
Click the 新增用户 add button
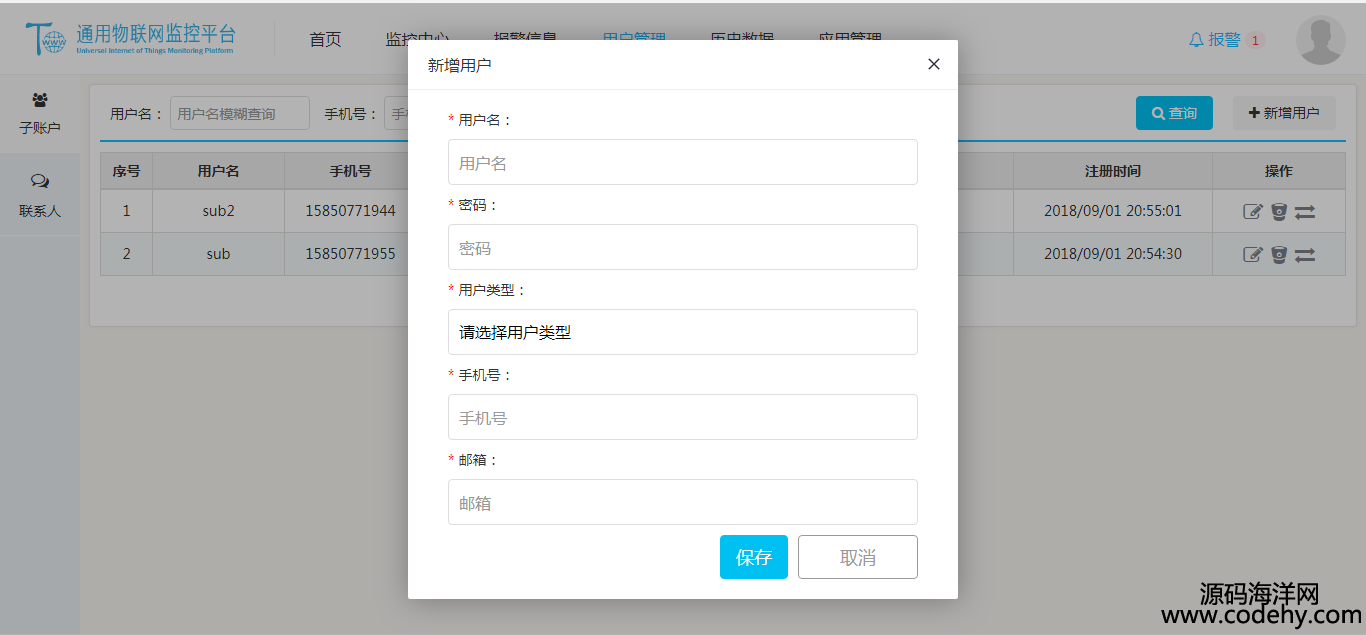tap(1284, 113)
